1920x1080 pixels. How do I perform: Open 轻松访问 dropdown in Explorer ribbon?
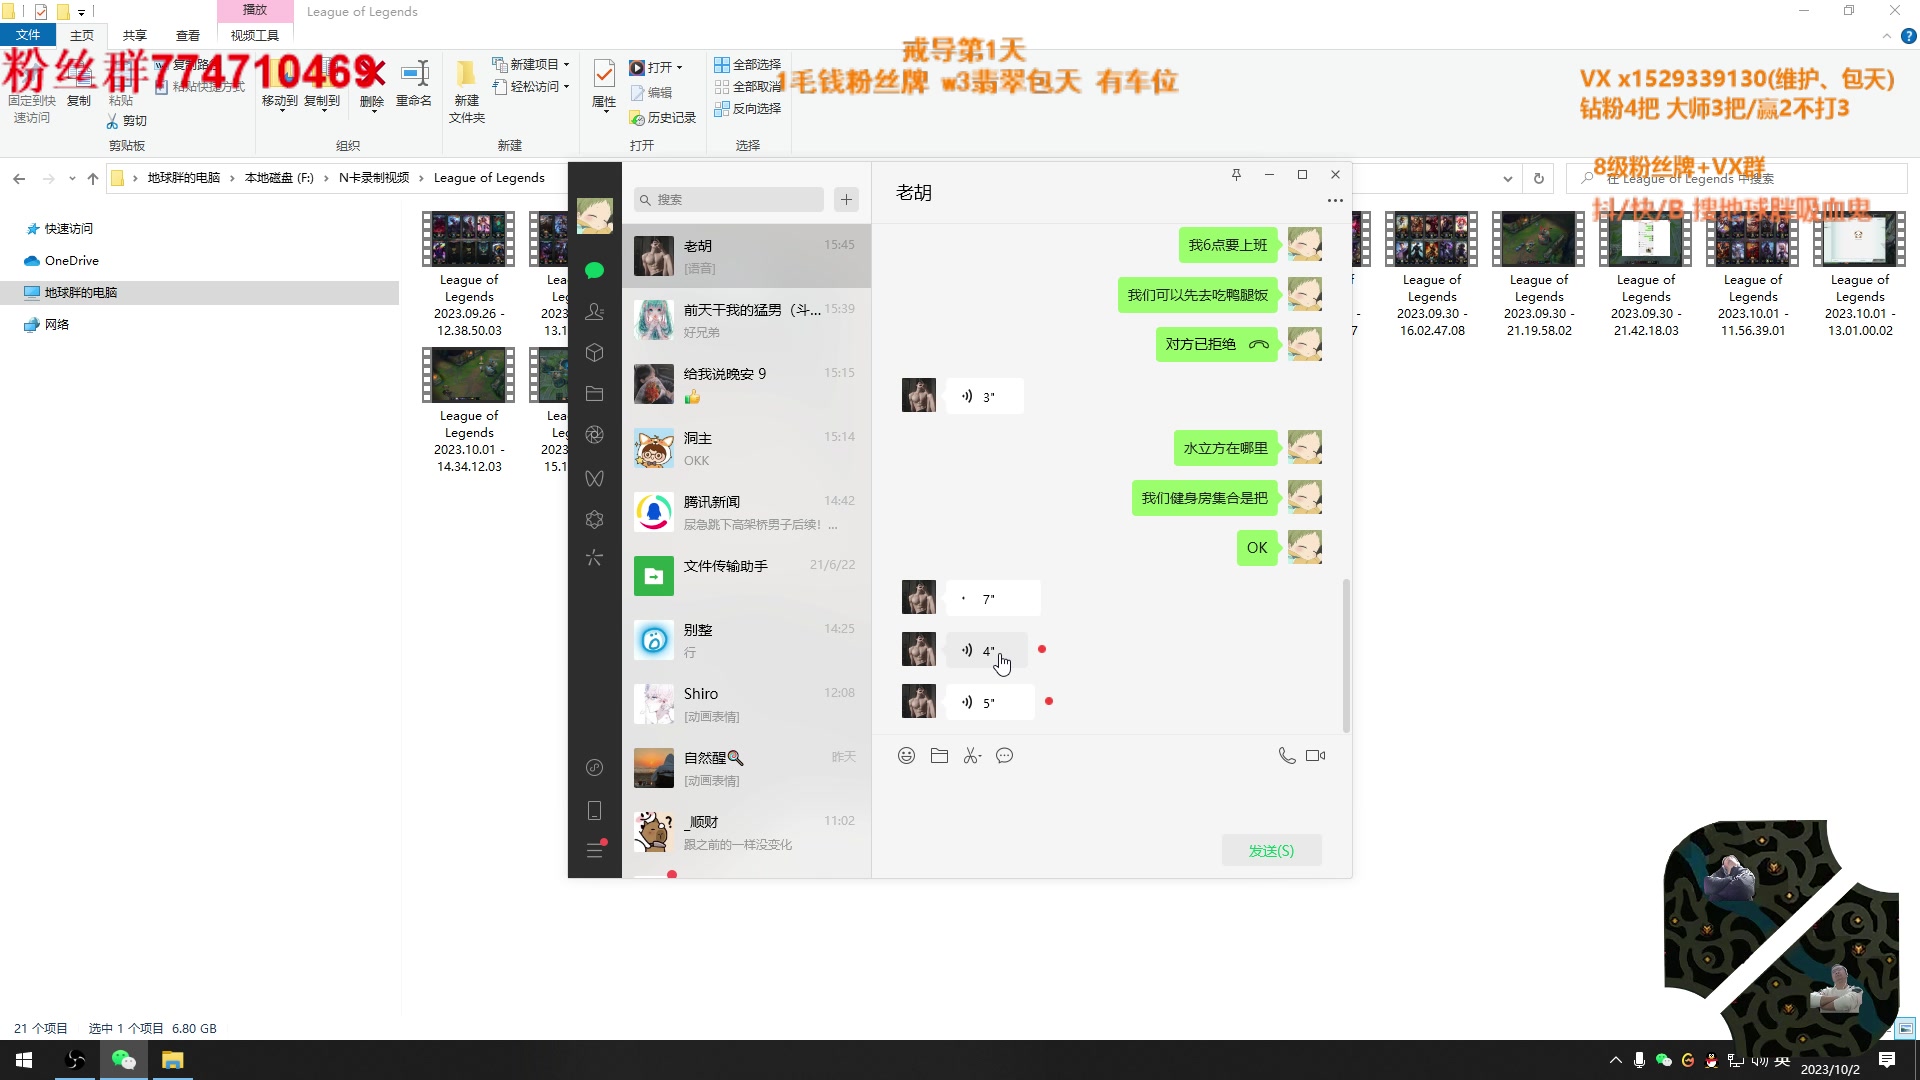[x=531, y=87]
